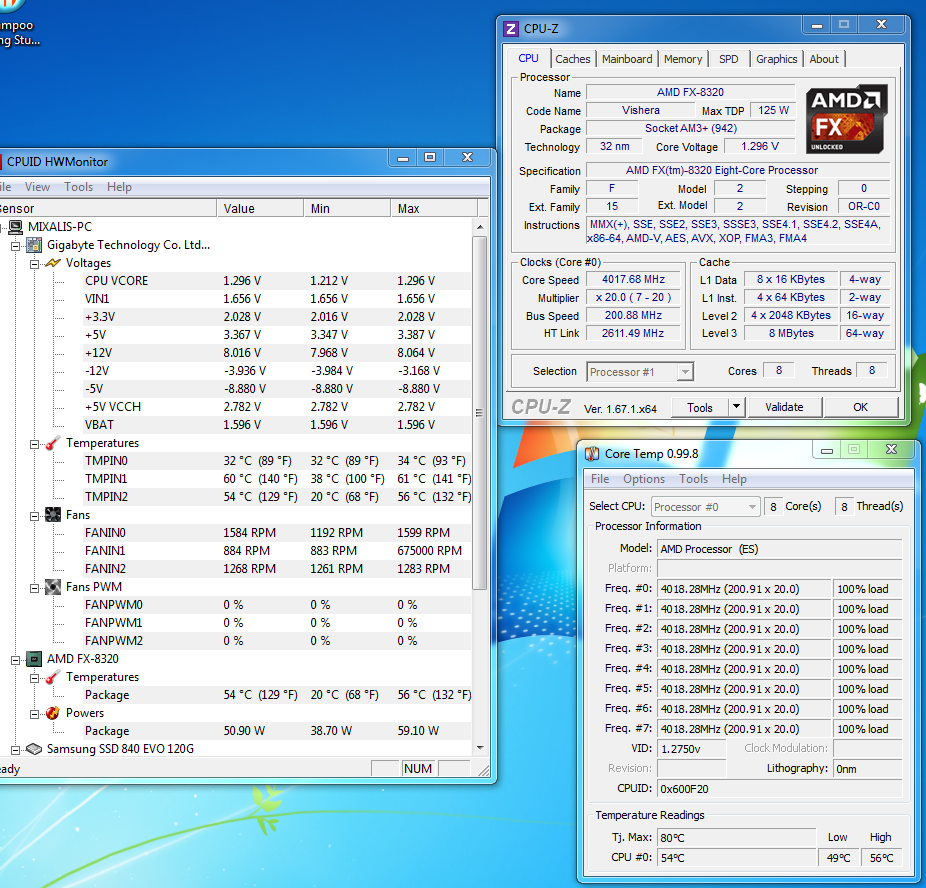926x888 pixels.
Task: Click the HWMonitor vertical scrollbar thumb
Action: coord(480,413)
